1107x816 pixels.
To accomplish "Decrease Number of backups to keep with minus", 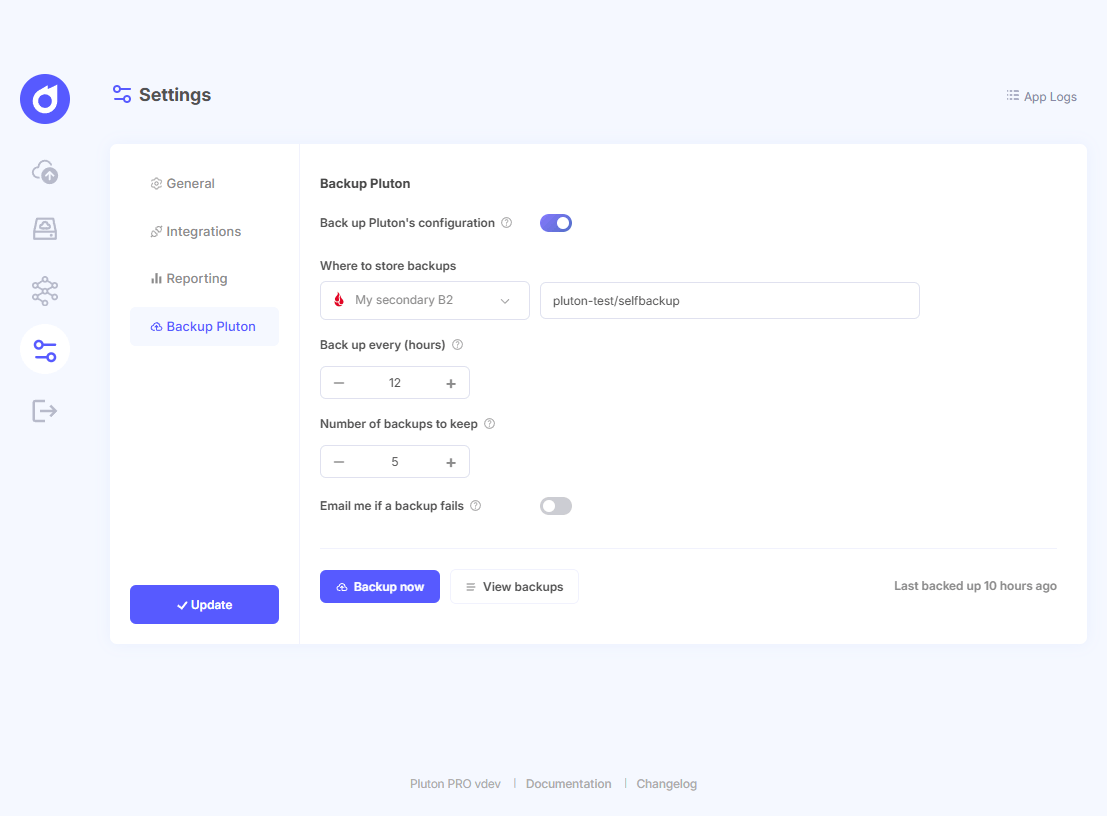I will pos(339,462).
